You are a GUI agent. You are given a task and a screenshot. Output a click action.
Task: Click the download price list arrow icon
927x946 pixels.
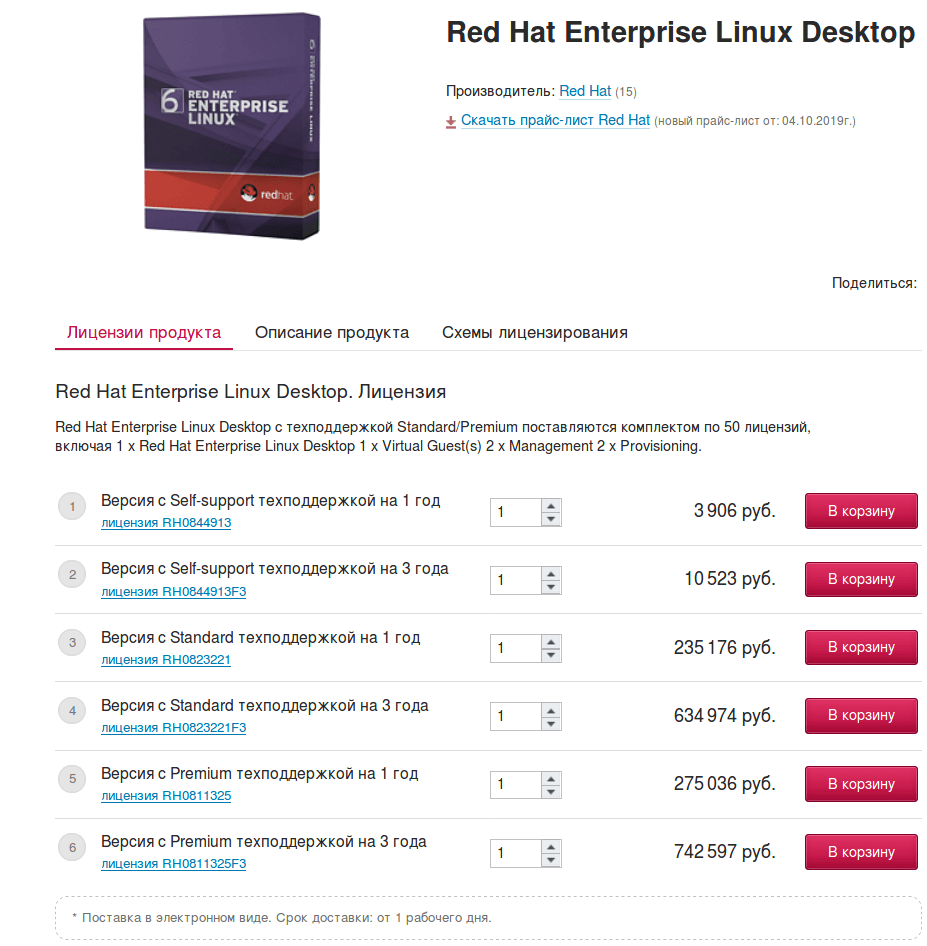(451, 122)
